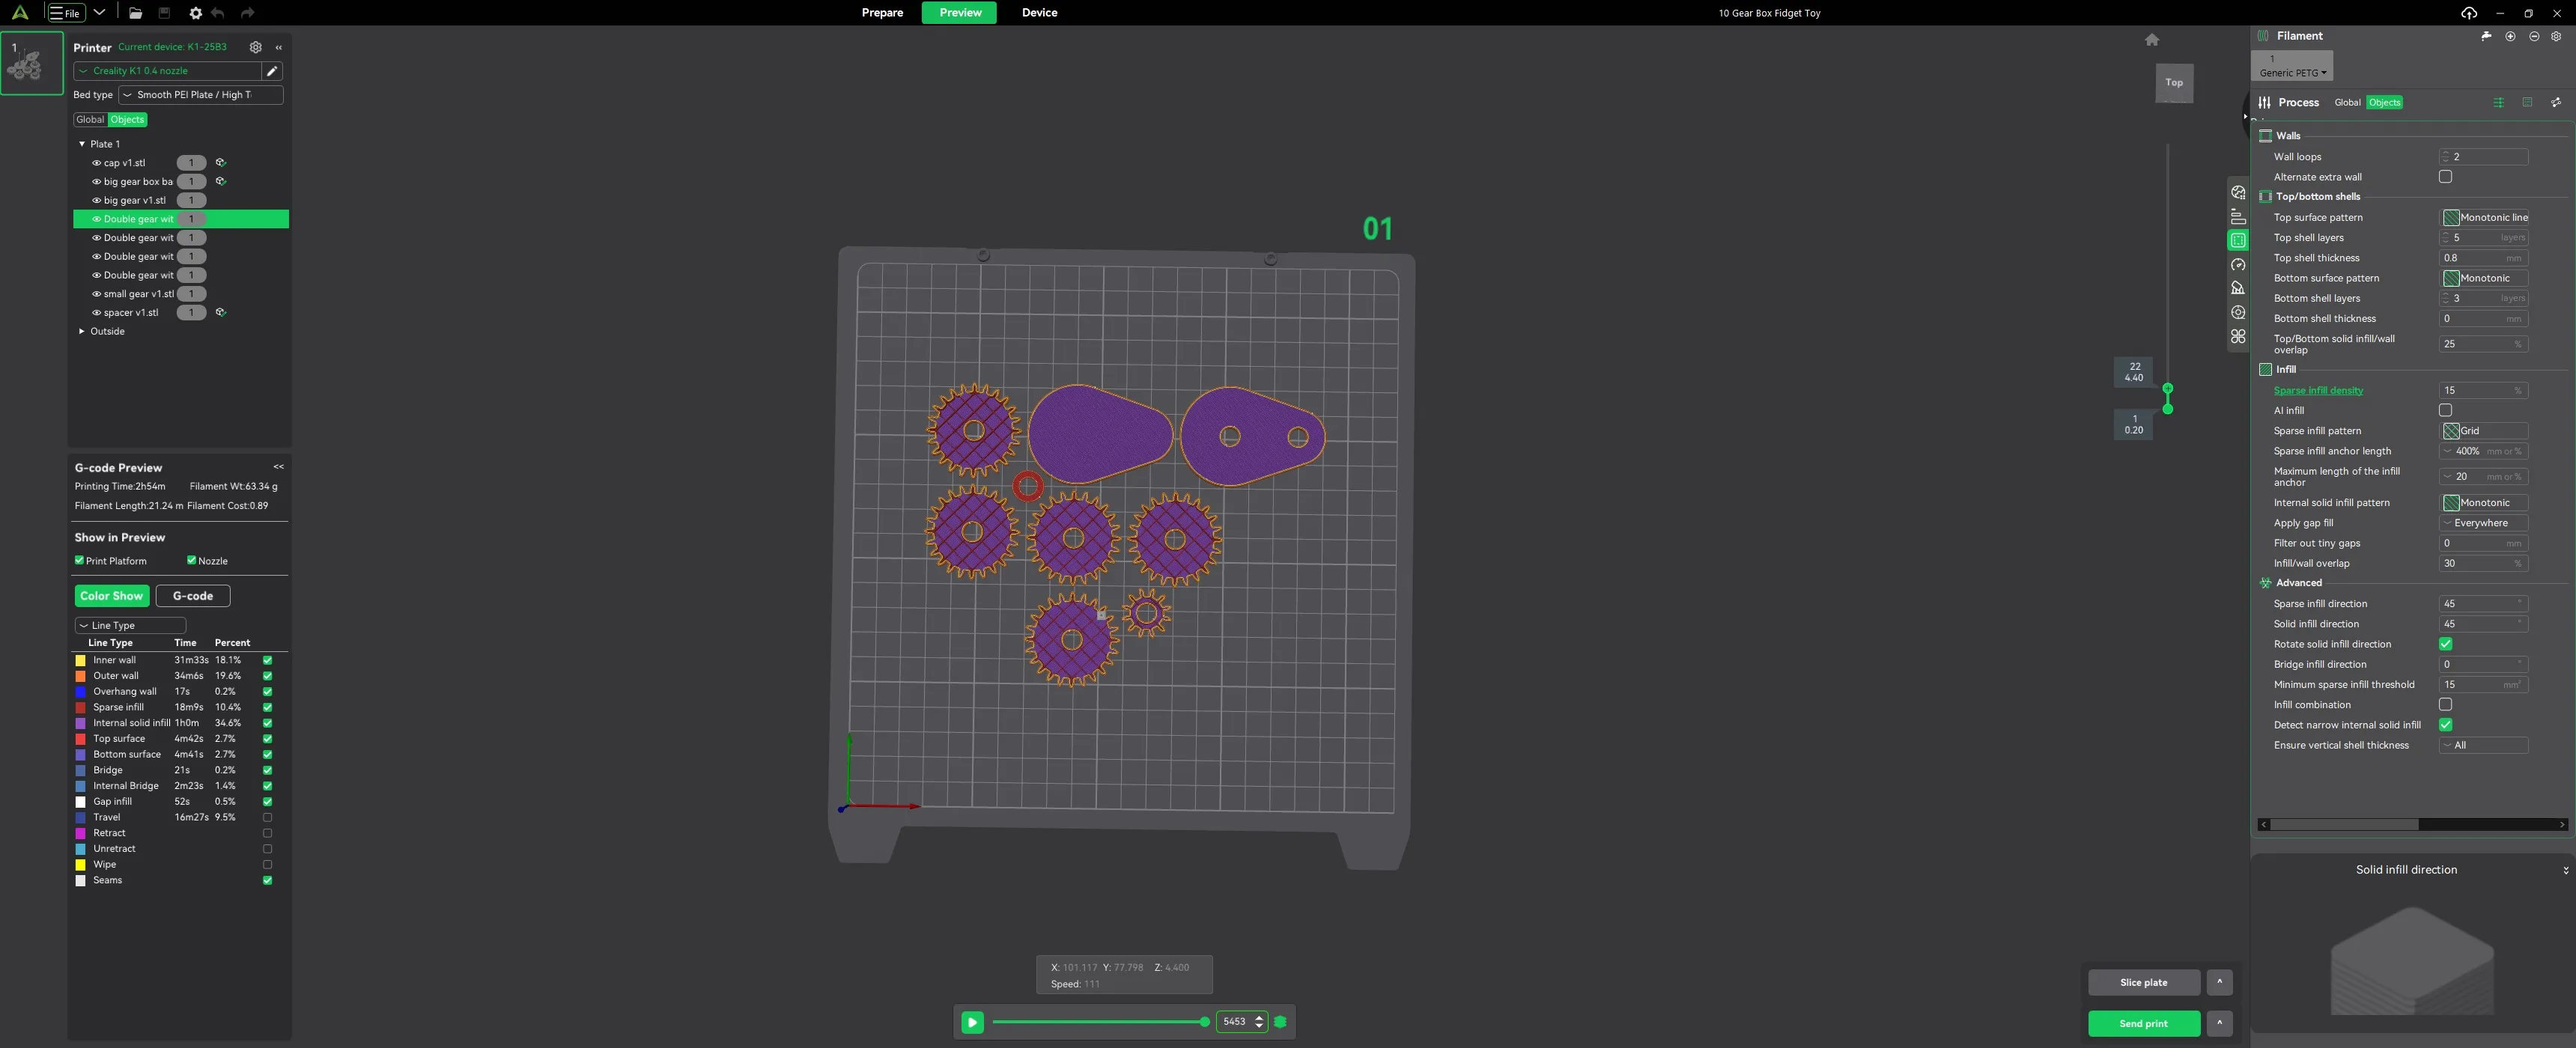Click the undo arrow in top toolbar
This screenshot has width=2576, height=1048.
tap(218, 13)
